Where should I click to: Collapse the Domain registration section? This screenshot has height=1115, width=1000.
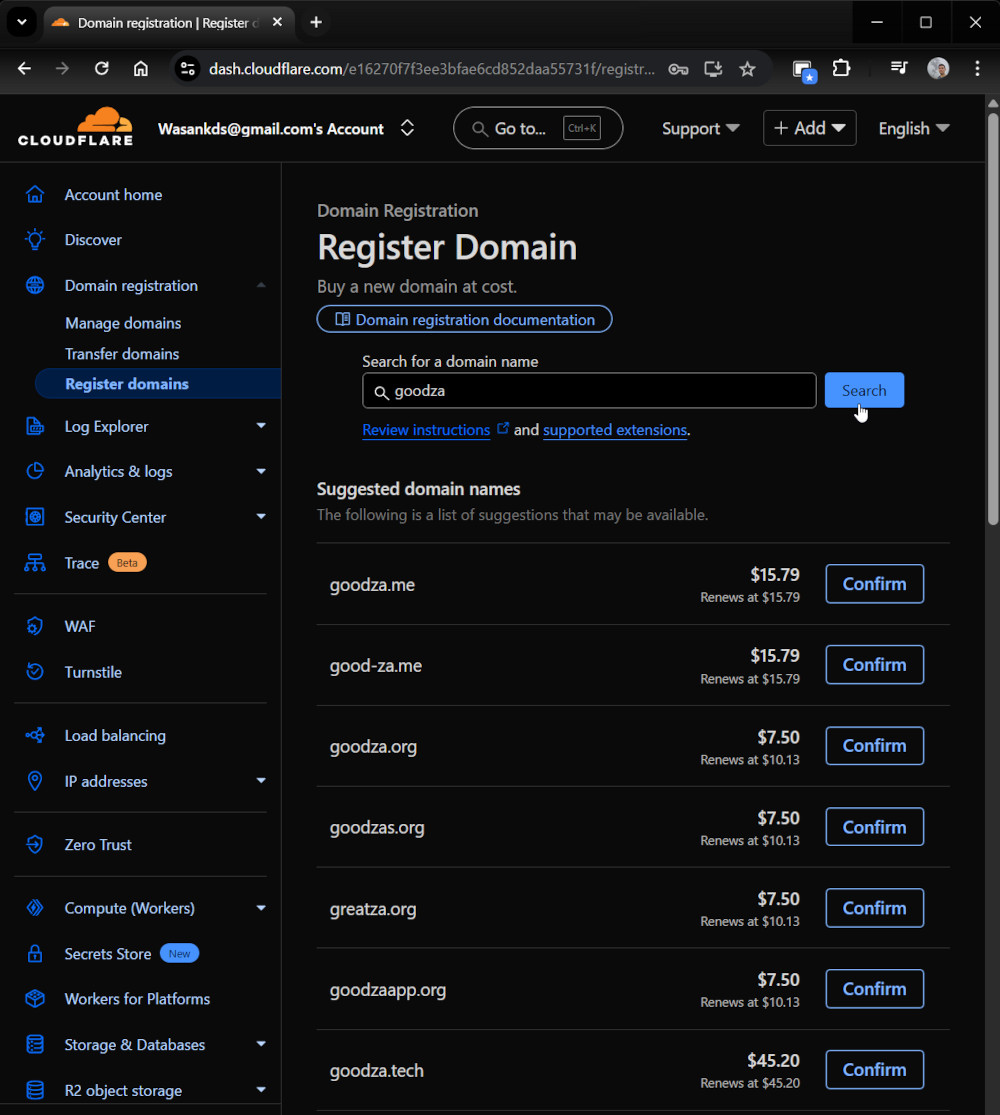coord(261,286)
